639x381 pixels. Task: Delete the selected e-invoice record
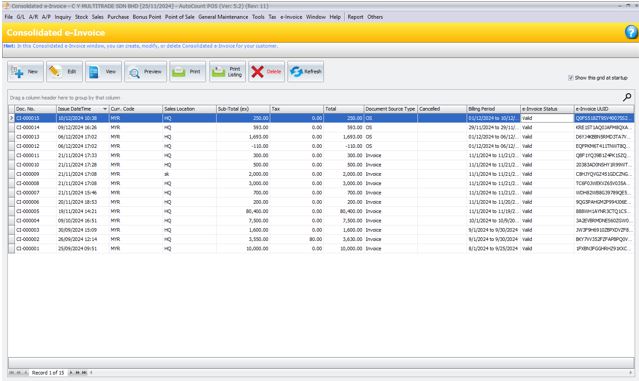(267, 72)
